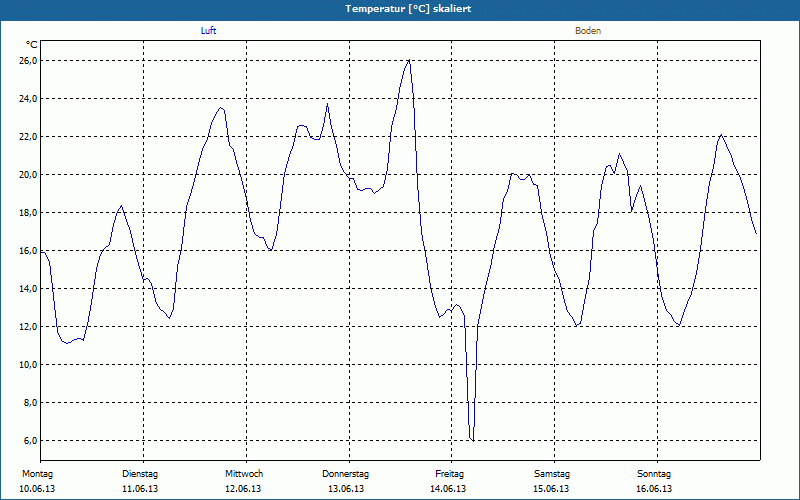Viewport: 800px width, 500px height.
Task: Click the 6 °C minimum dip on Friday
Action: pos(472,439)
